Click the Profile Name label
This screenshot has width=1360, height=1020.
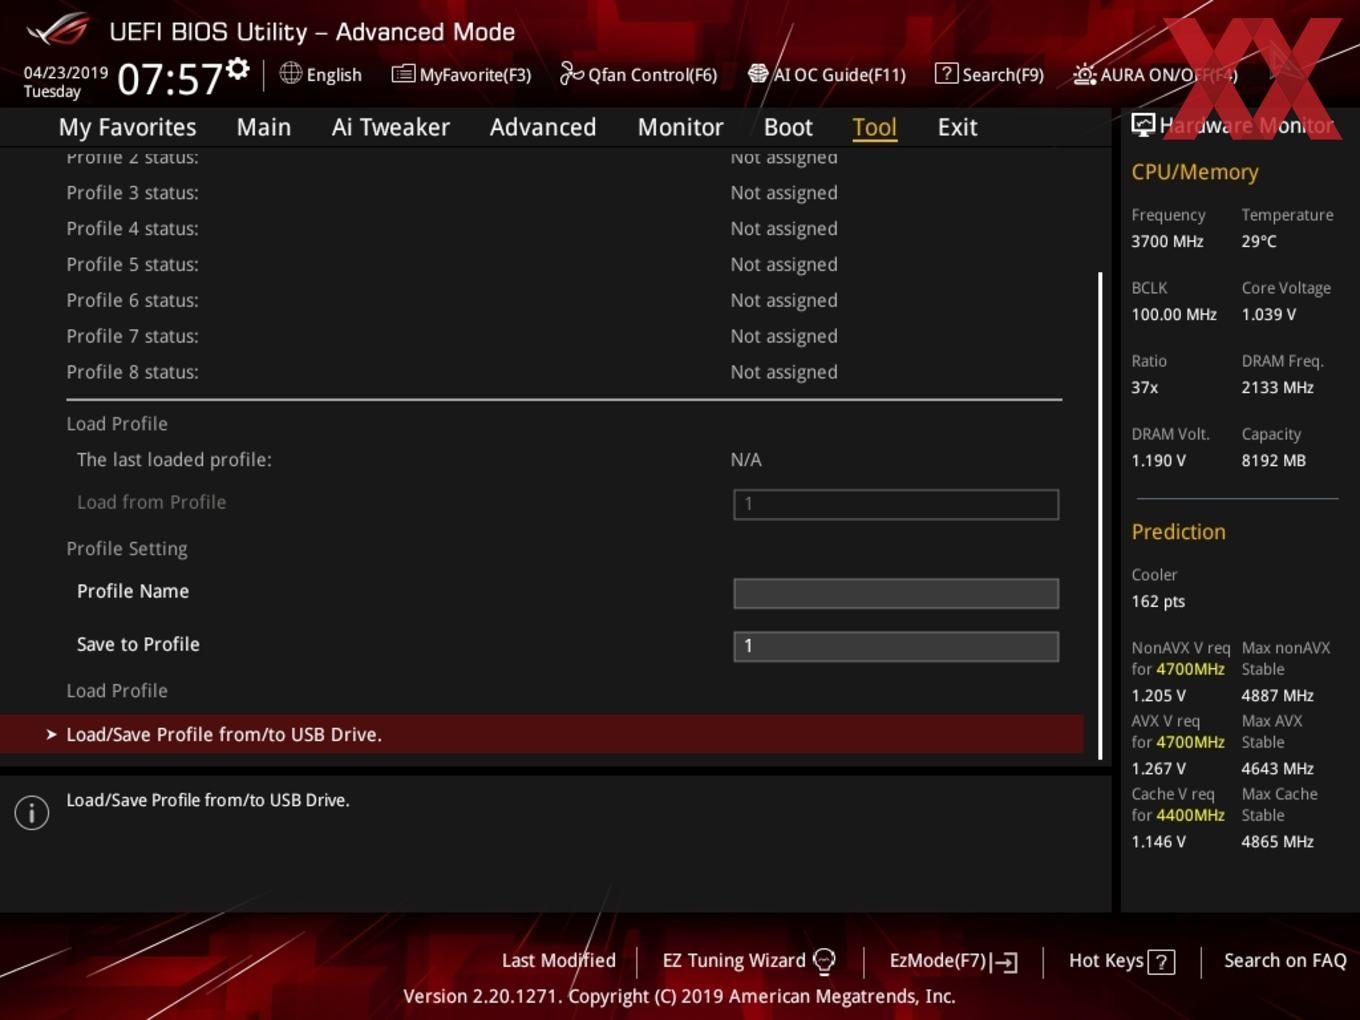click(133, 591)
